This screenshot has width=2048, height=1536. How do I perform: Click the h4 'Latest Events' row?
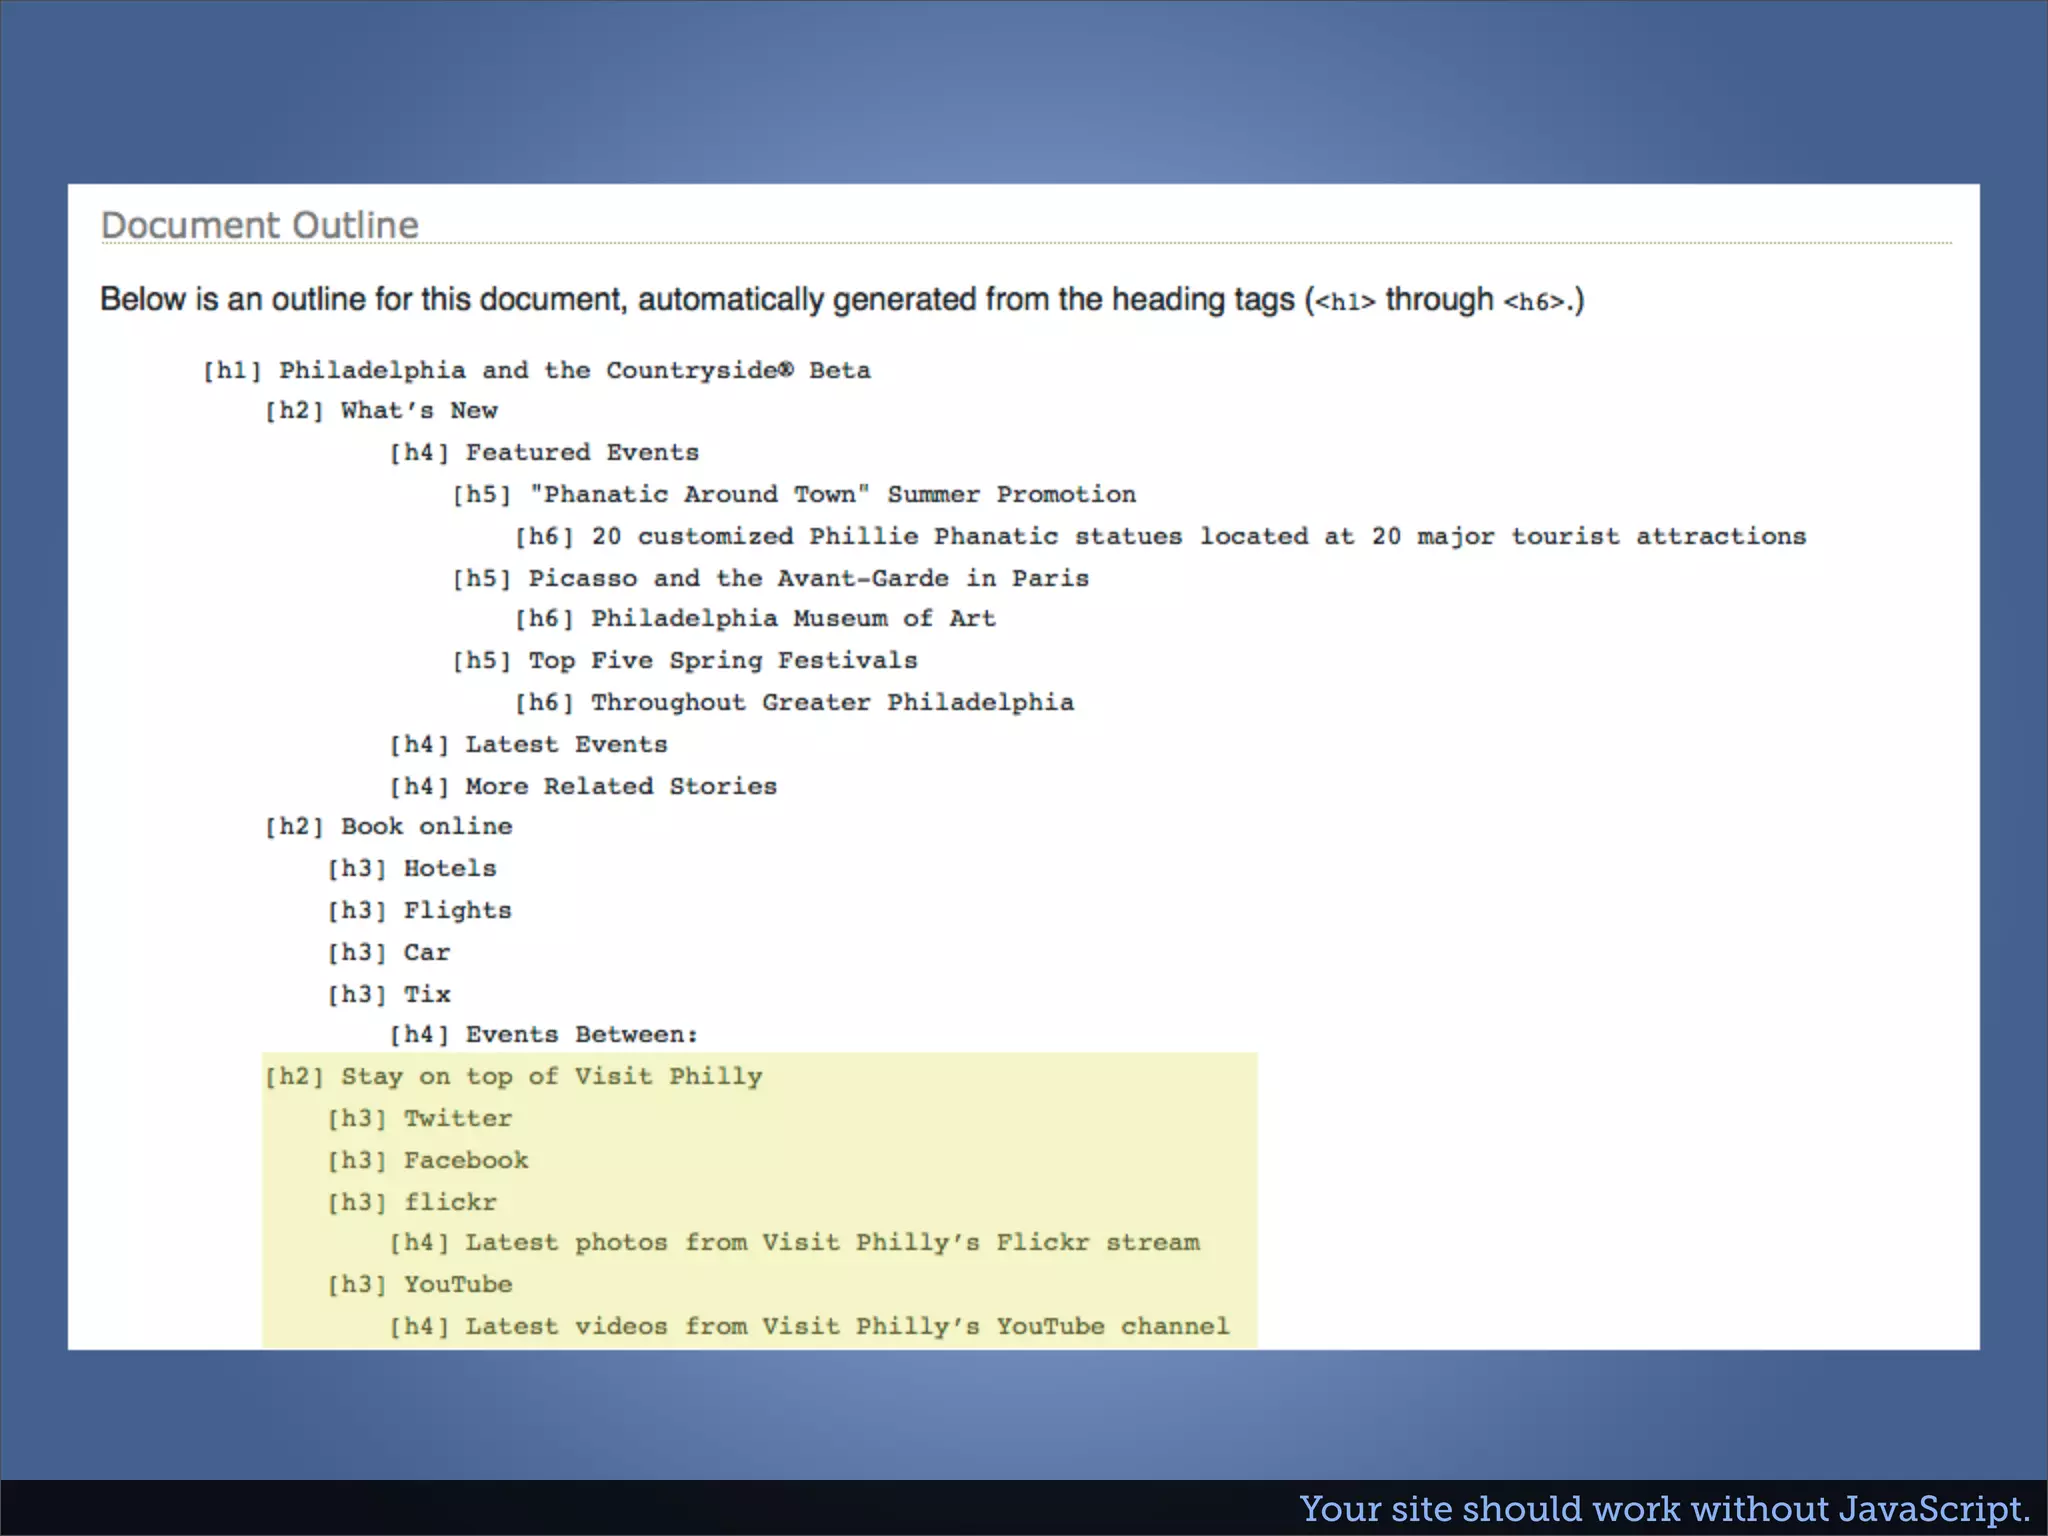528,744
